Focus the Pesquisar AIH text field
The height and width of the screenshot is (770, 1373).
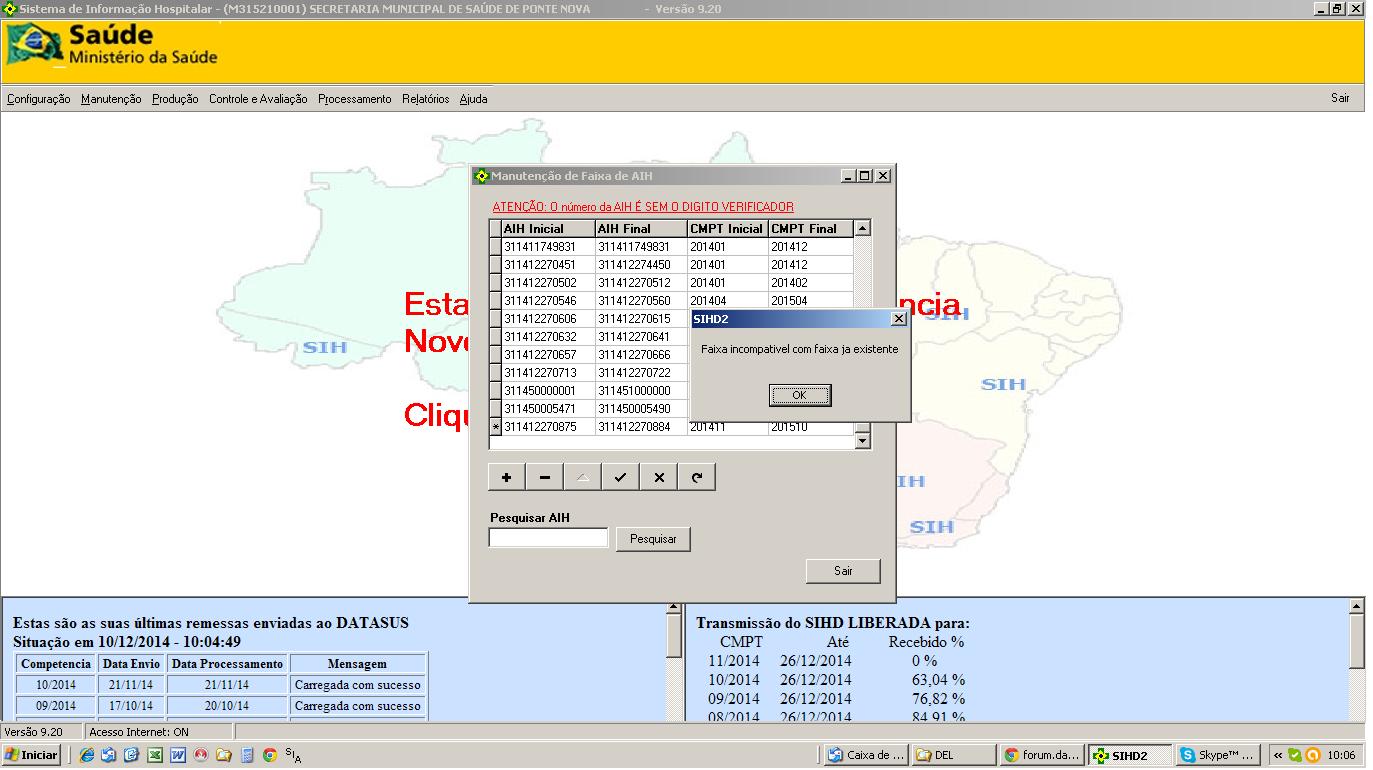[x=548, y=538]
